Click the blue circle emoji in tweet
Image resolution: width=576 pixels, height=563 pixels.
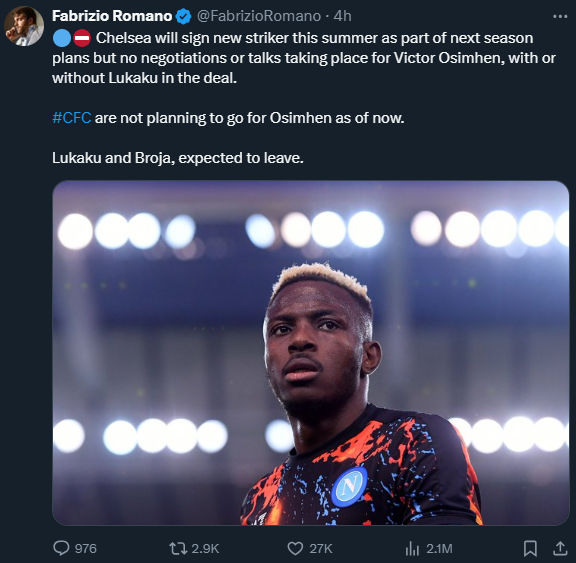(x=62, y=38)
